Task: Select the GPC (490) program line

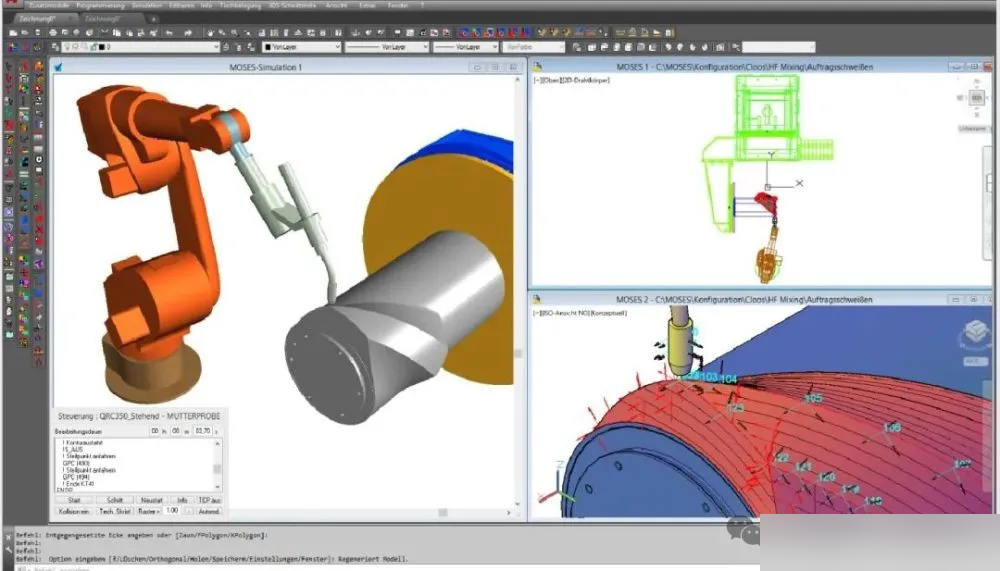Action: pos(77,463)
